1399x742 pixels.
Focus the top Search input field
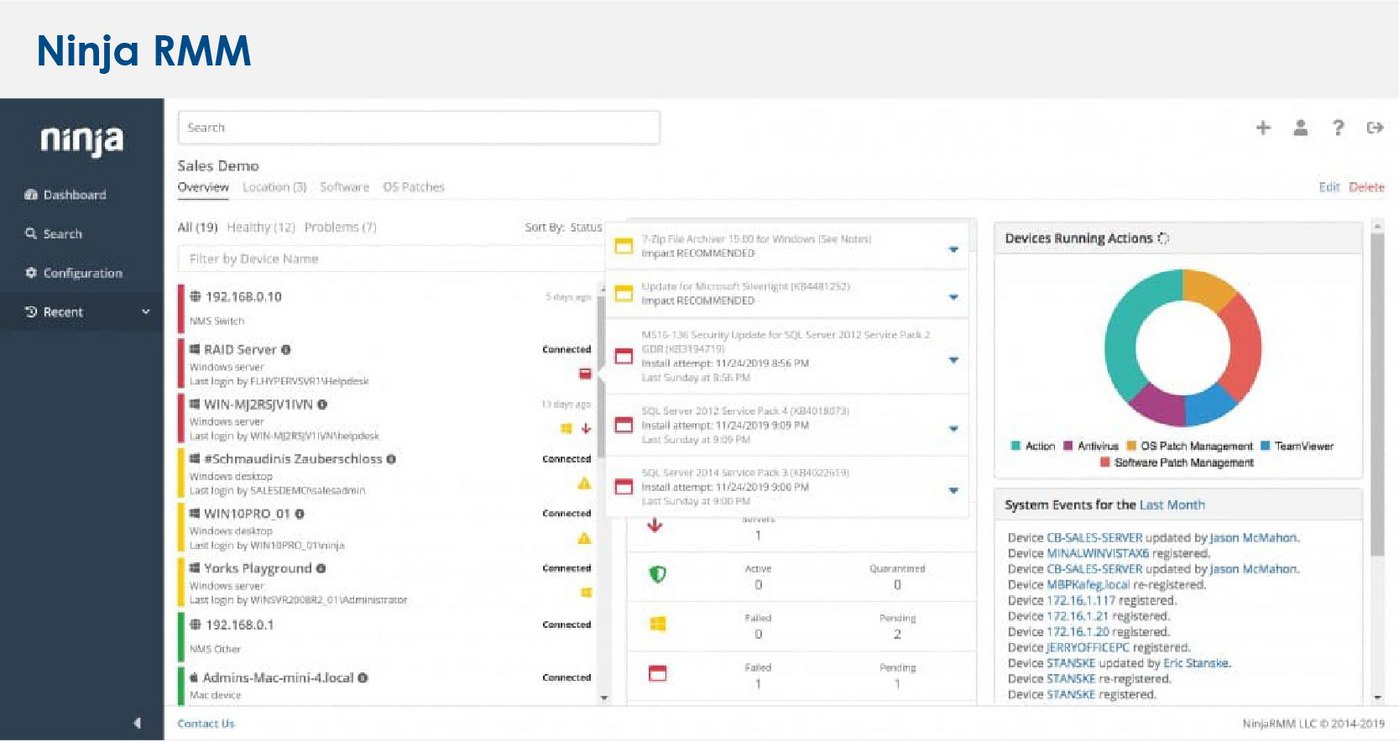coord(419,128)
